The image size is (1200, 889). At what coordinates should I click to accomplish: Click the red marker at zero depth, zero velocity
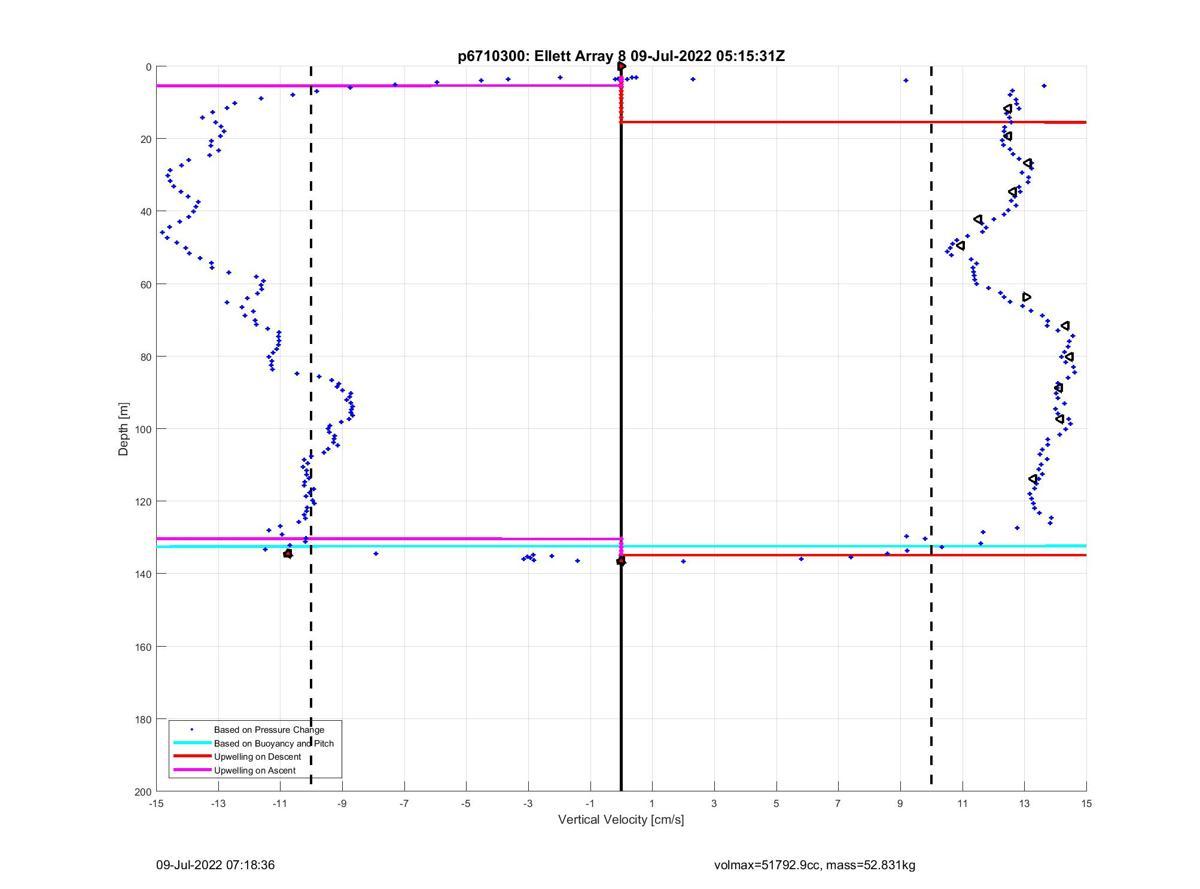pyautogui.click(x=621, y=67)
